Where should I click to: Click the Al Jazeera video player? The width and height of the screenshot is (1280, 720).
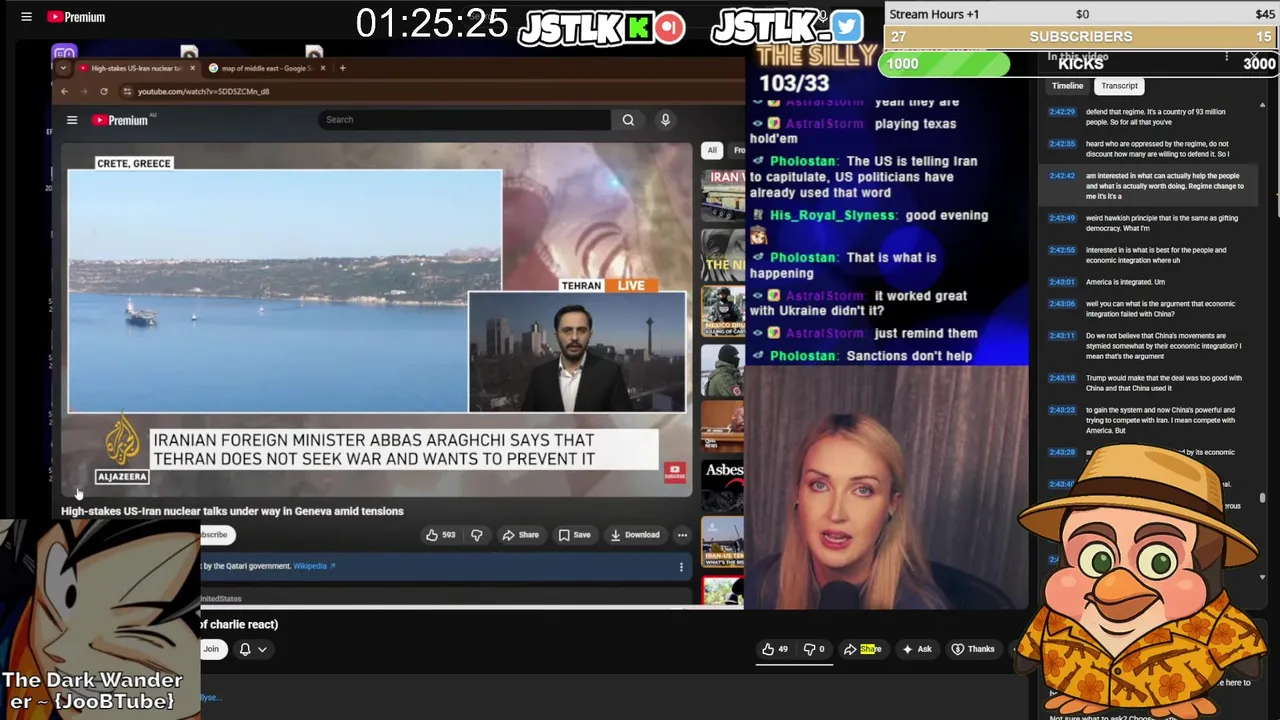pos(378,318)
